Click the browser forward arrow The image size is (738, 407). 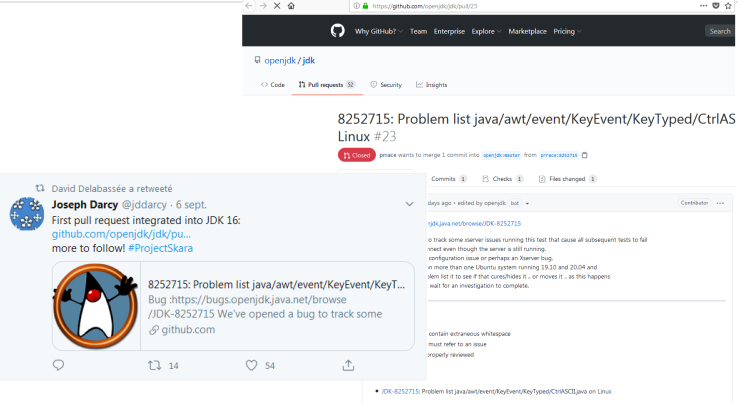click(x=263, y=6)
